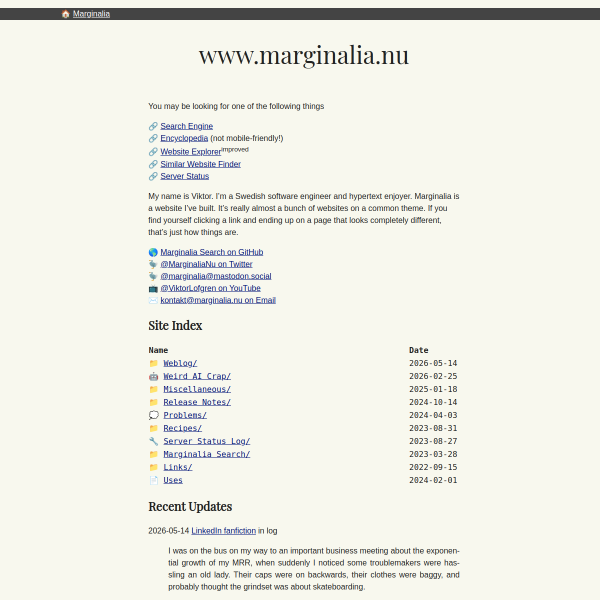Click date 2024-04-03 in site index
This screenshot has height=600, width=600.
coord(433,415)
